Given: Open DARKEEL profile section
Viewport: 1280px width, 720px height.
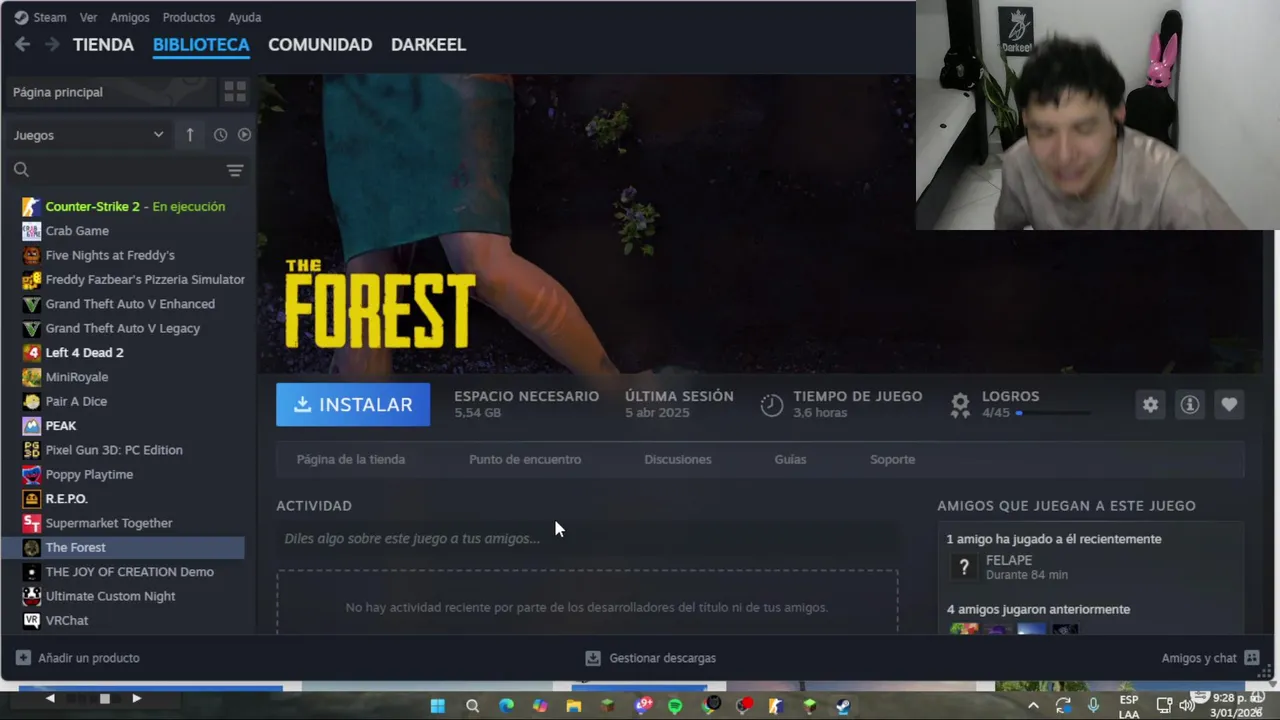Looking at the screenshot, I should [428, 44].
